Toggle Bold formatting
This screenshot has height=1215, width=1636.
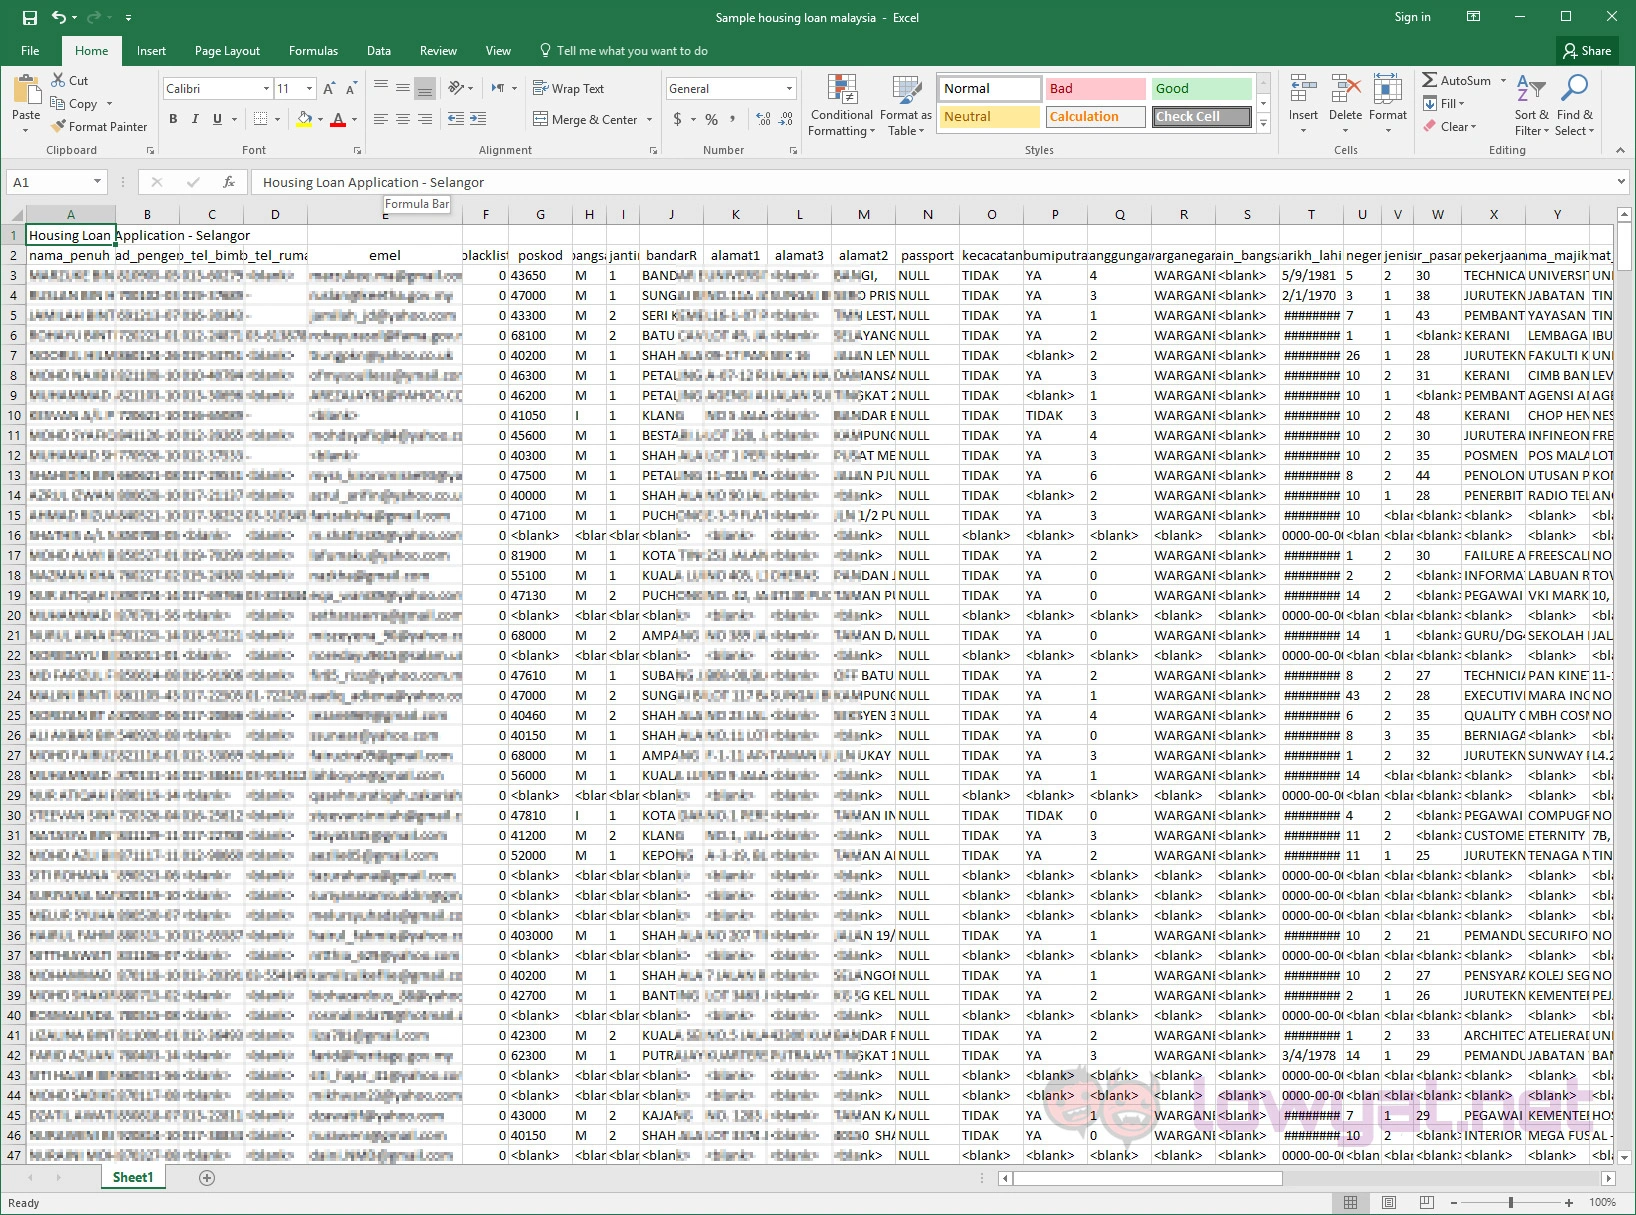173,119
